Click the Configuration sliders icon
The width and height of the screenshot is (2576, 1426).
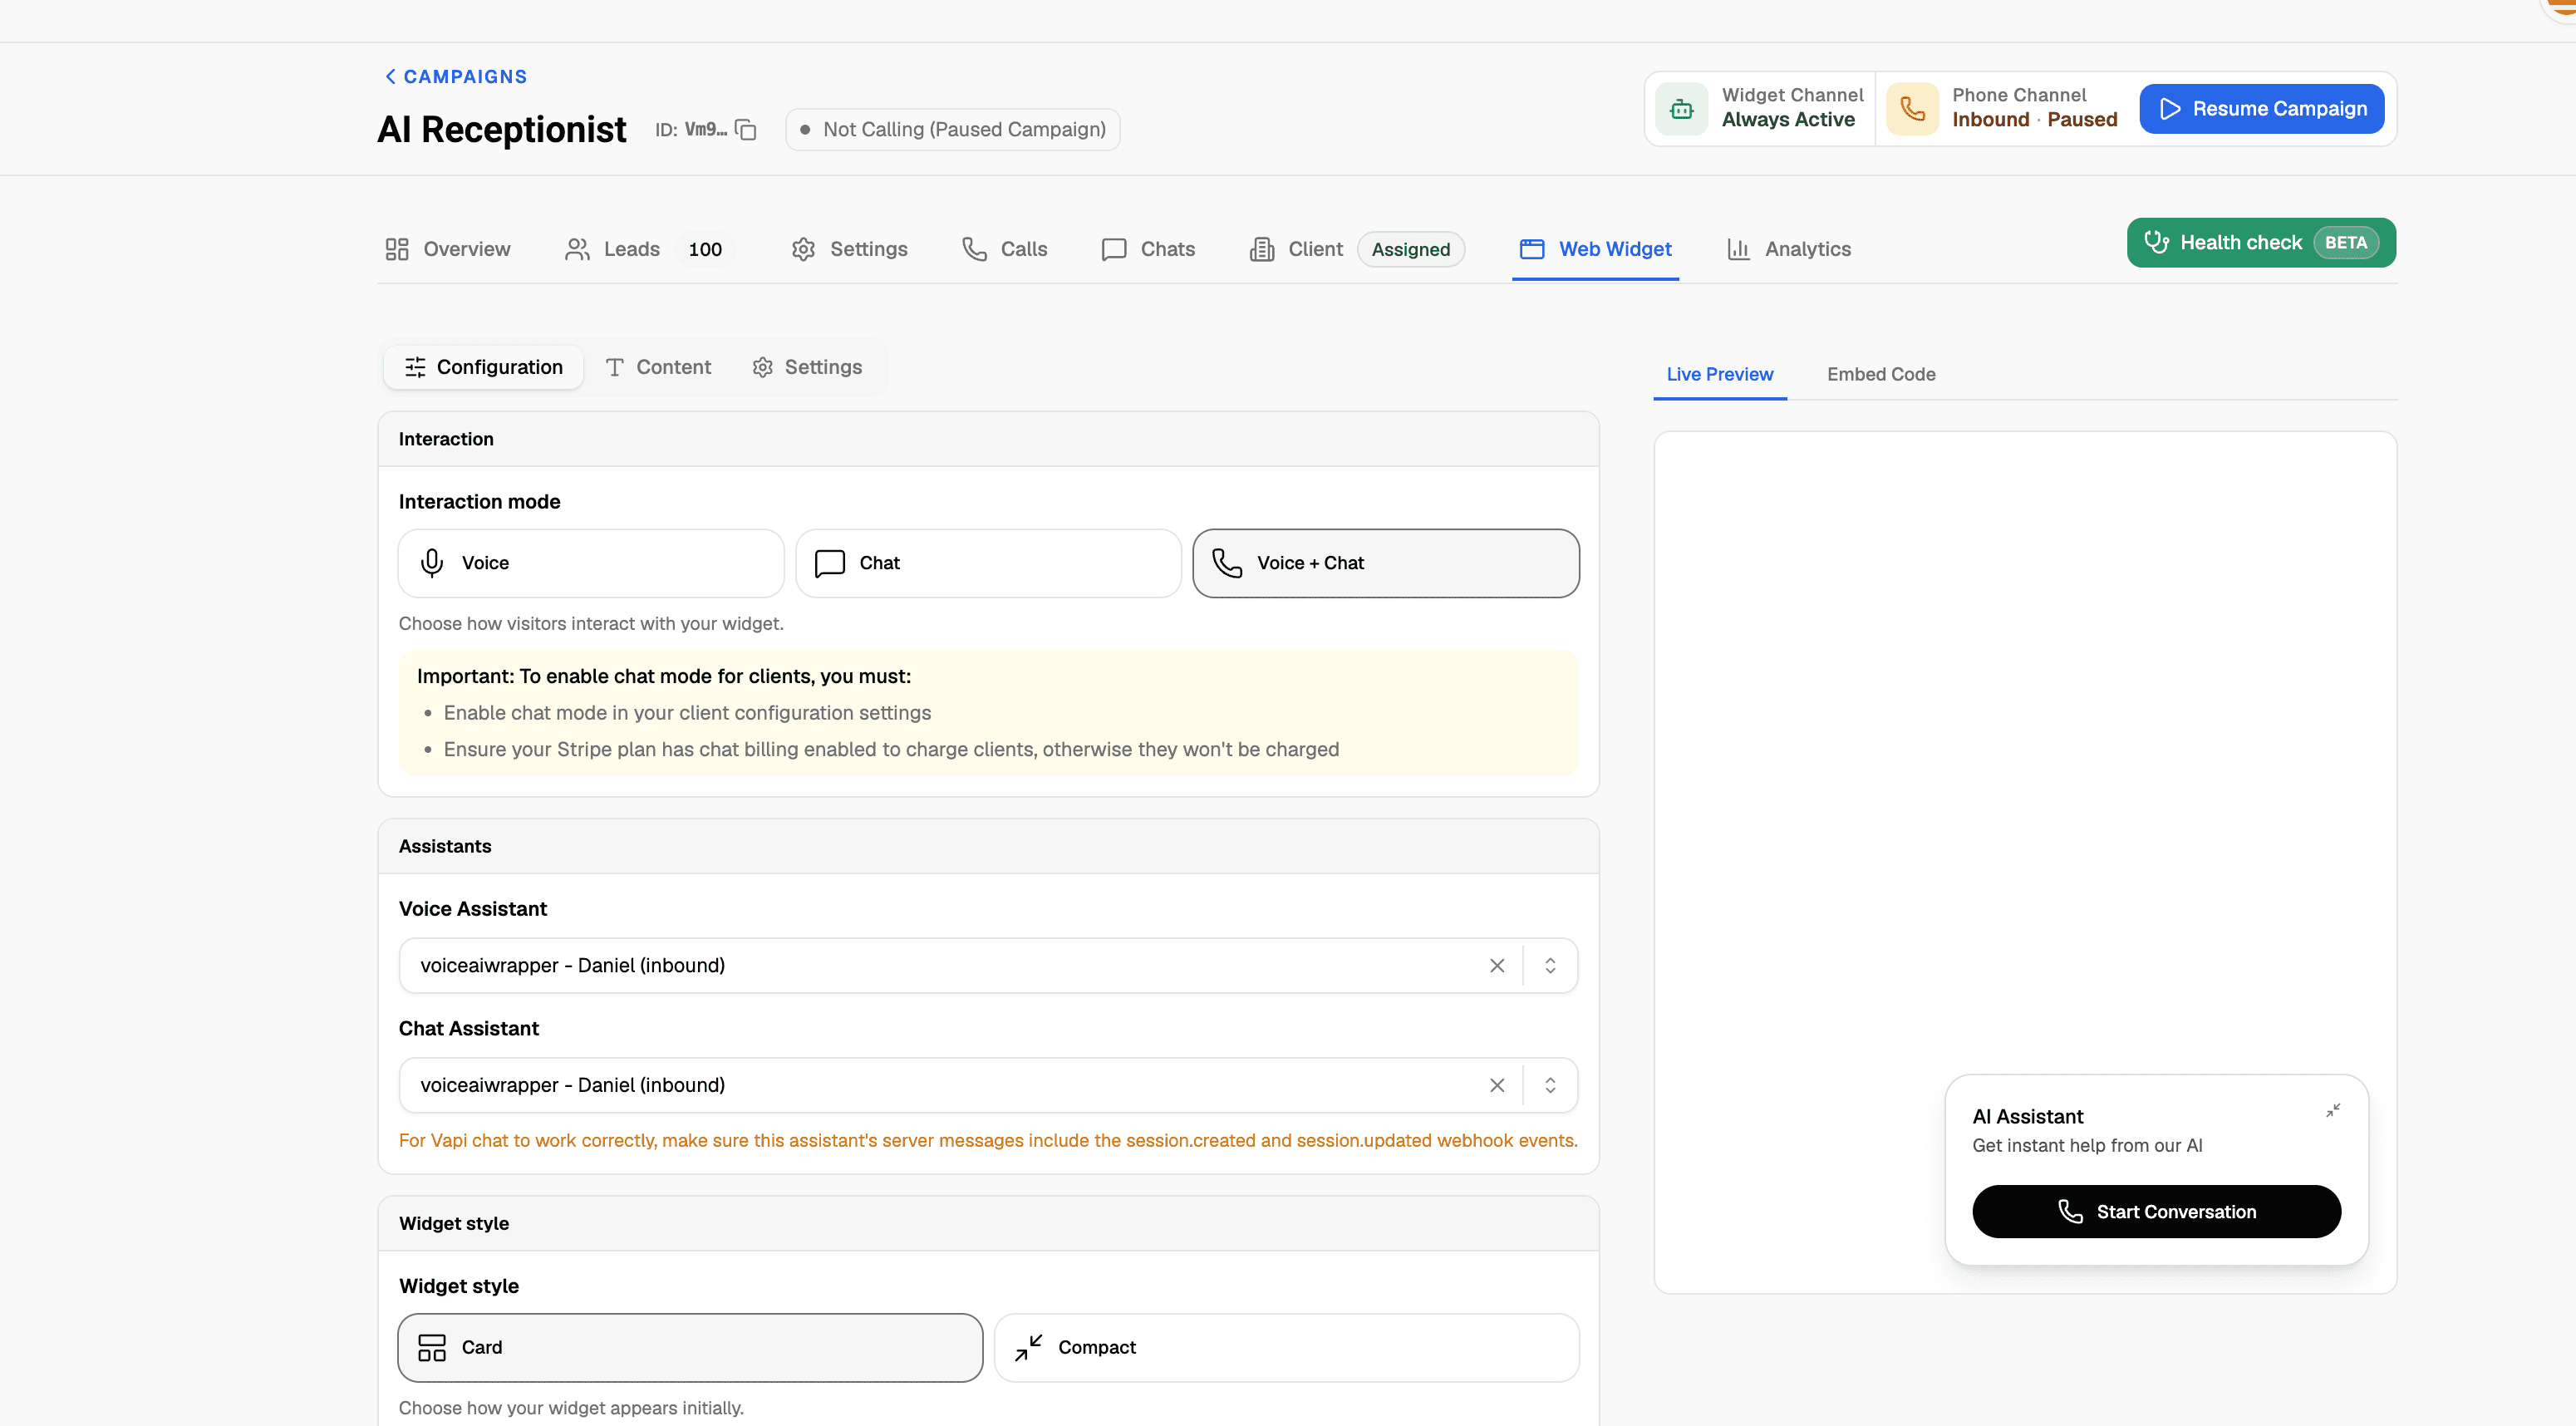(415, 367)
